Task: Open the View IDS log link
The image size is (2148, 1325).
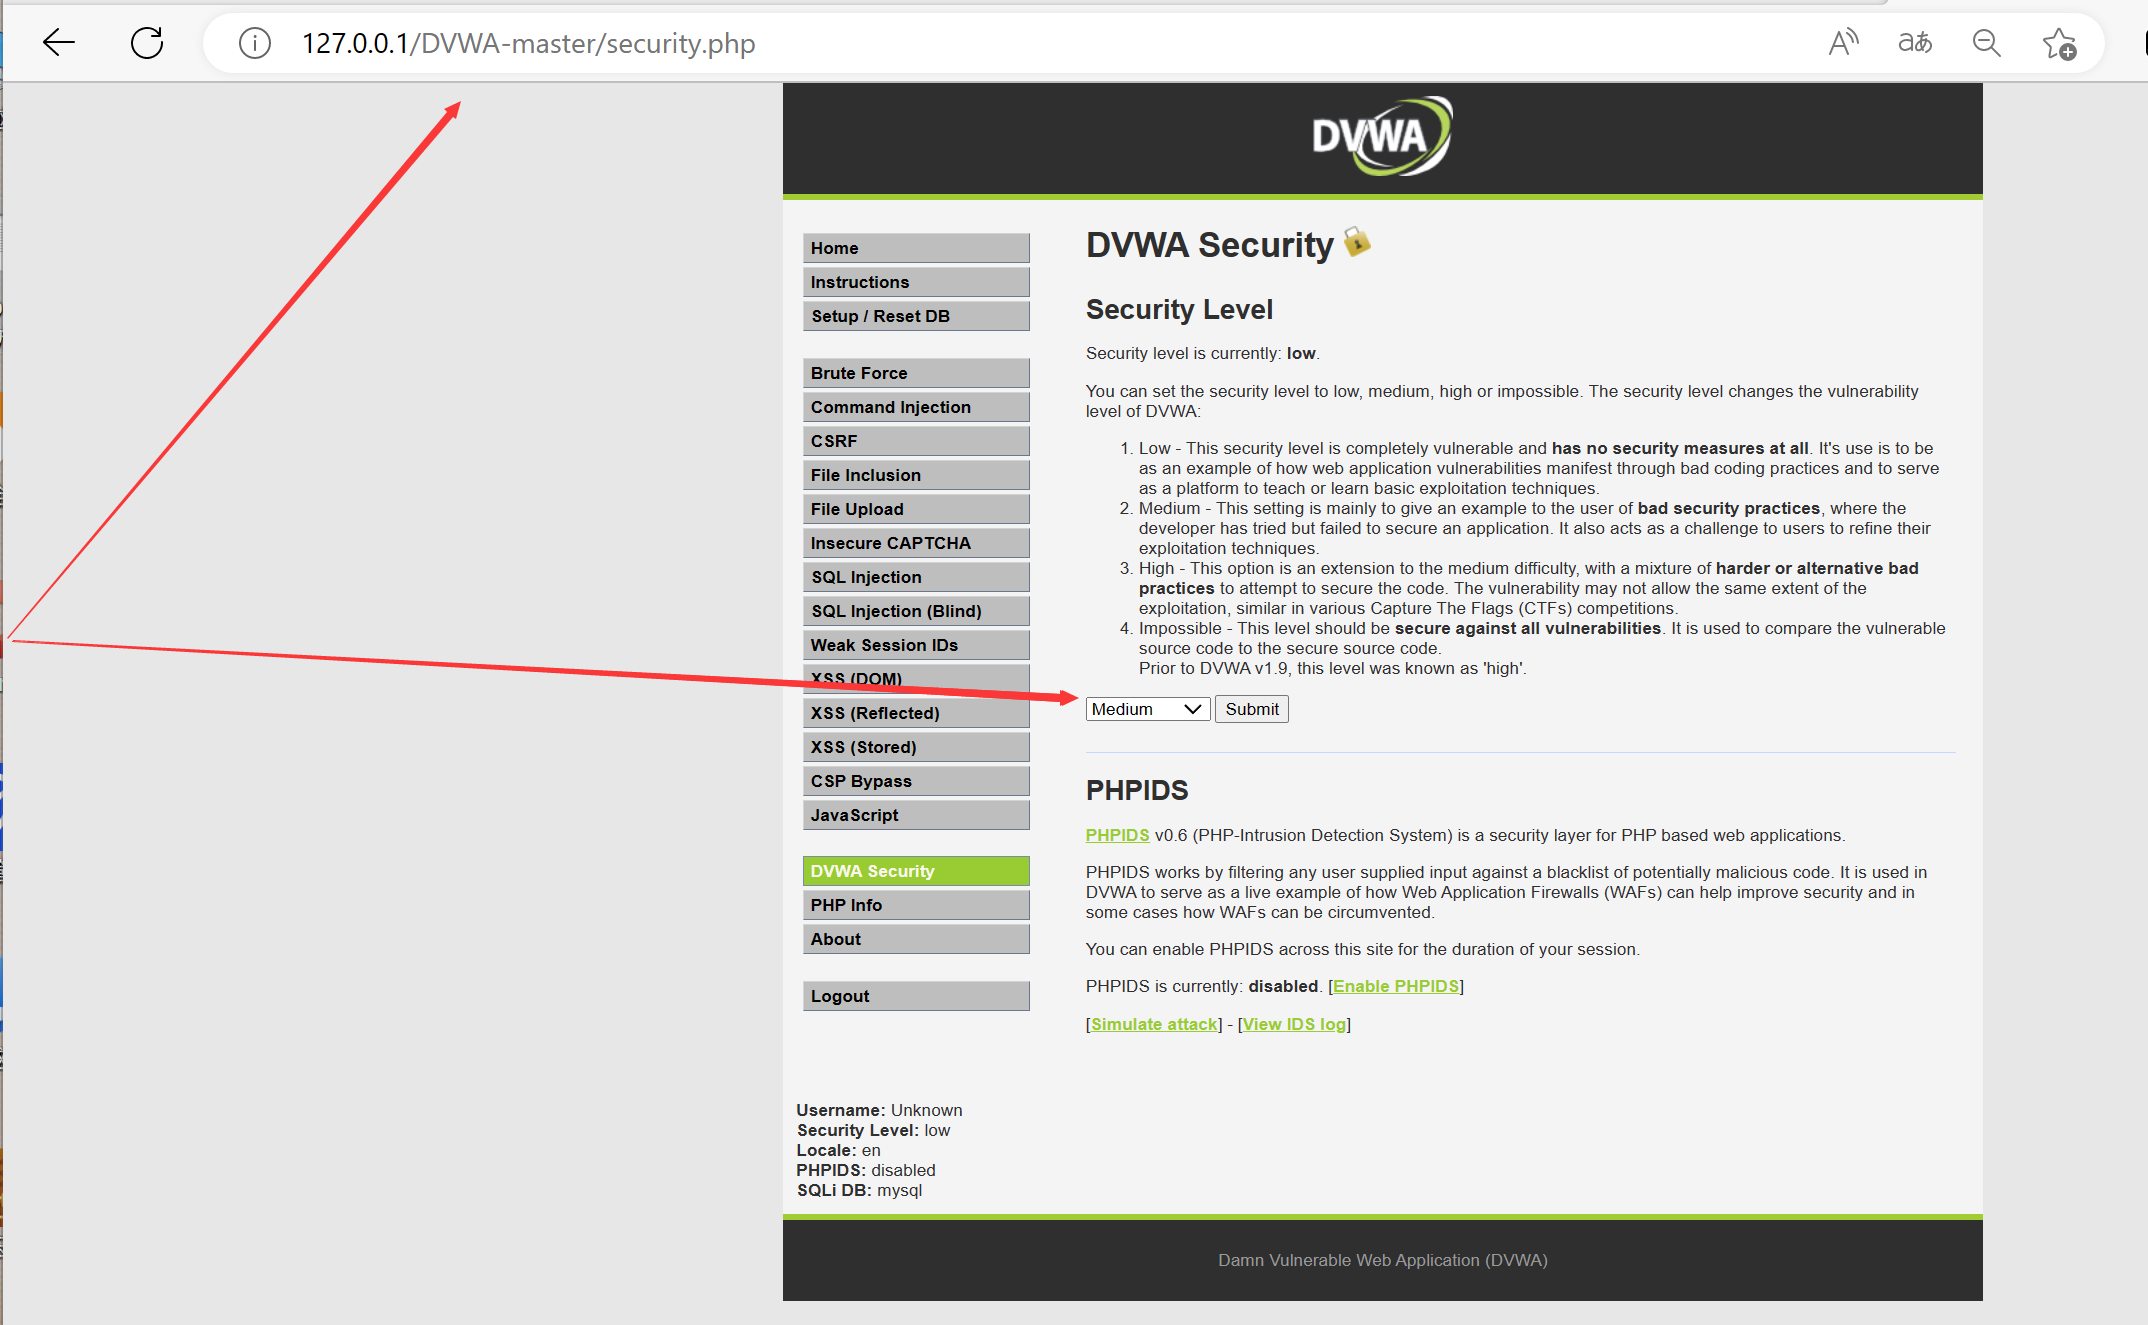Action: (1294, 1024)
